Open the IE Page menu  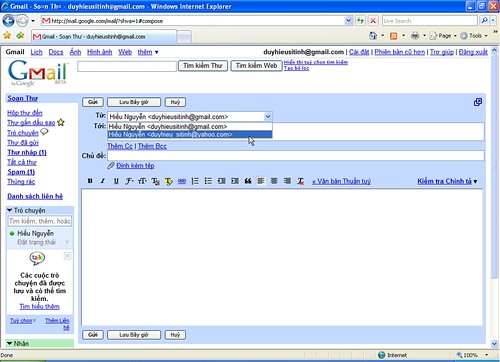coord(443,35)
